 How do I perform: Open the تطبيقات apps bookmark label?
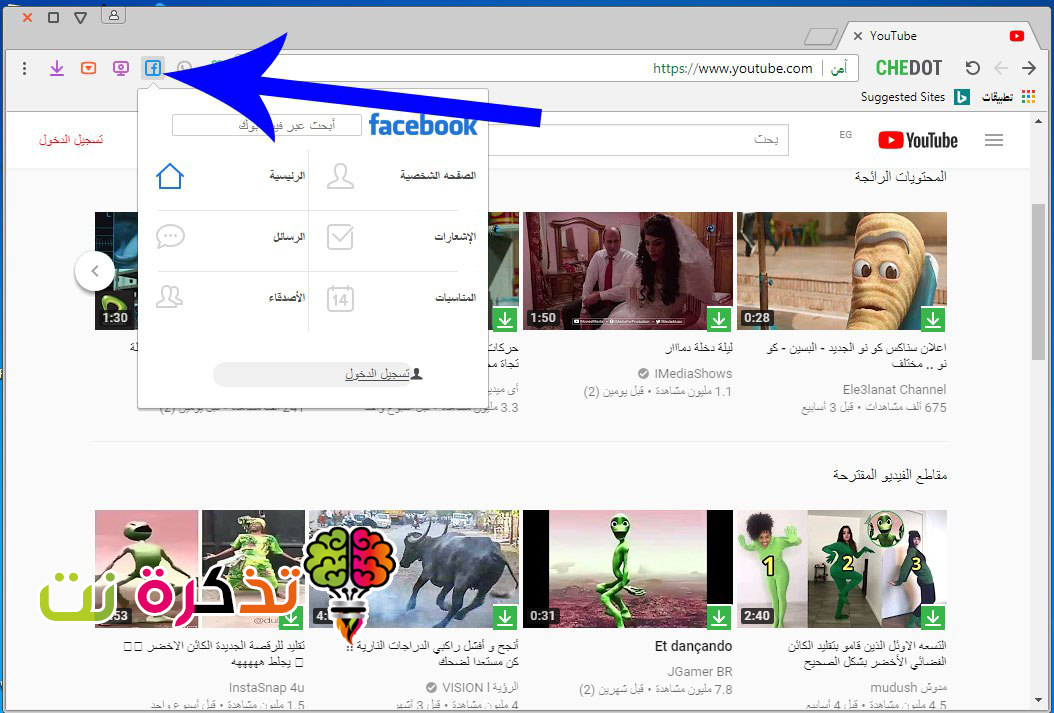tap(998, 97)
